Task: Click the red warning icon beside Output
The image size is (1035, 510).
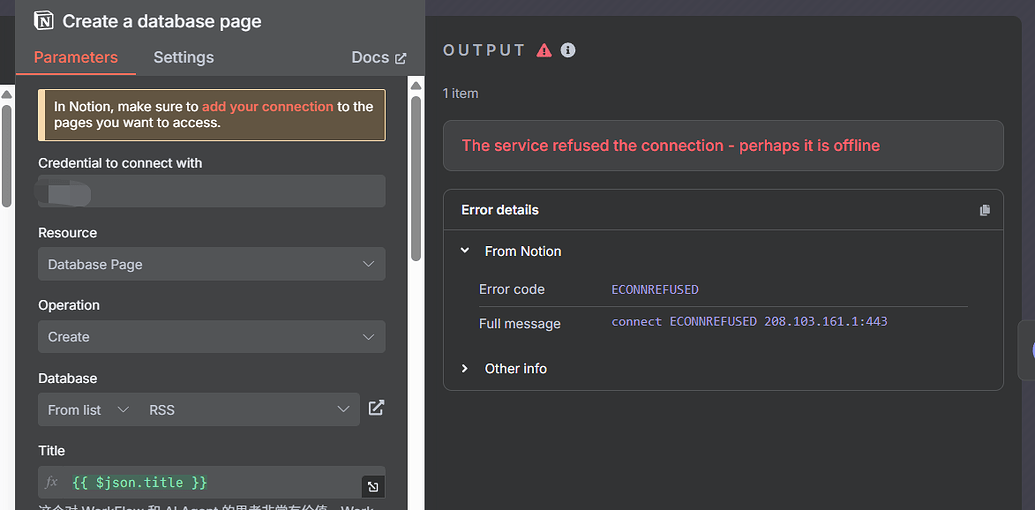Action: click(544, 50)
